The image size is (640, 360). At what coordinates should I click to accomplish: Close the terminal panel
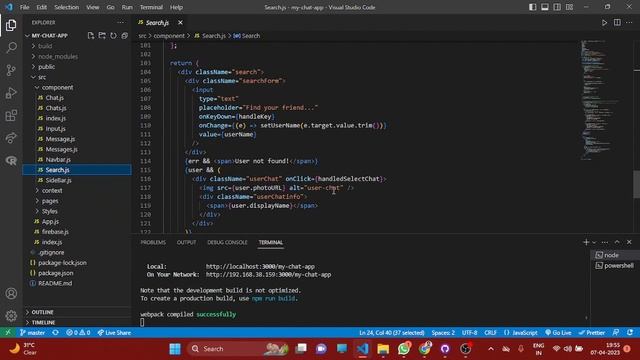[x=629, y=242]
